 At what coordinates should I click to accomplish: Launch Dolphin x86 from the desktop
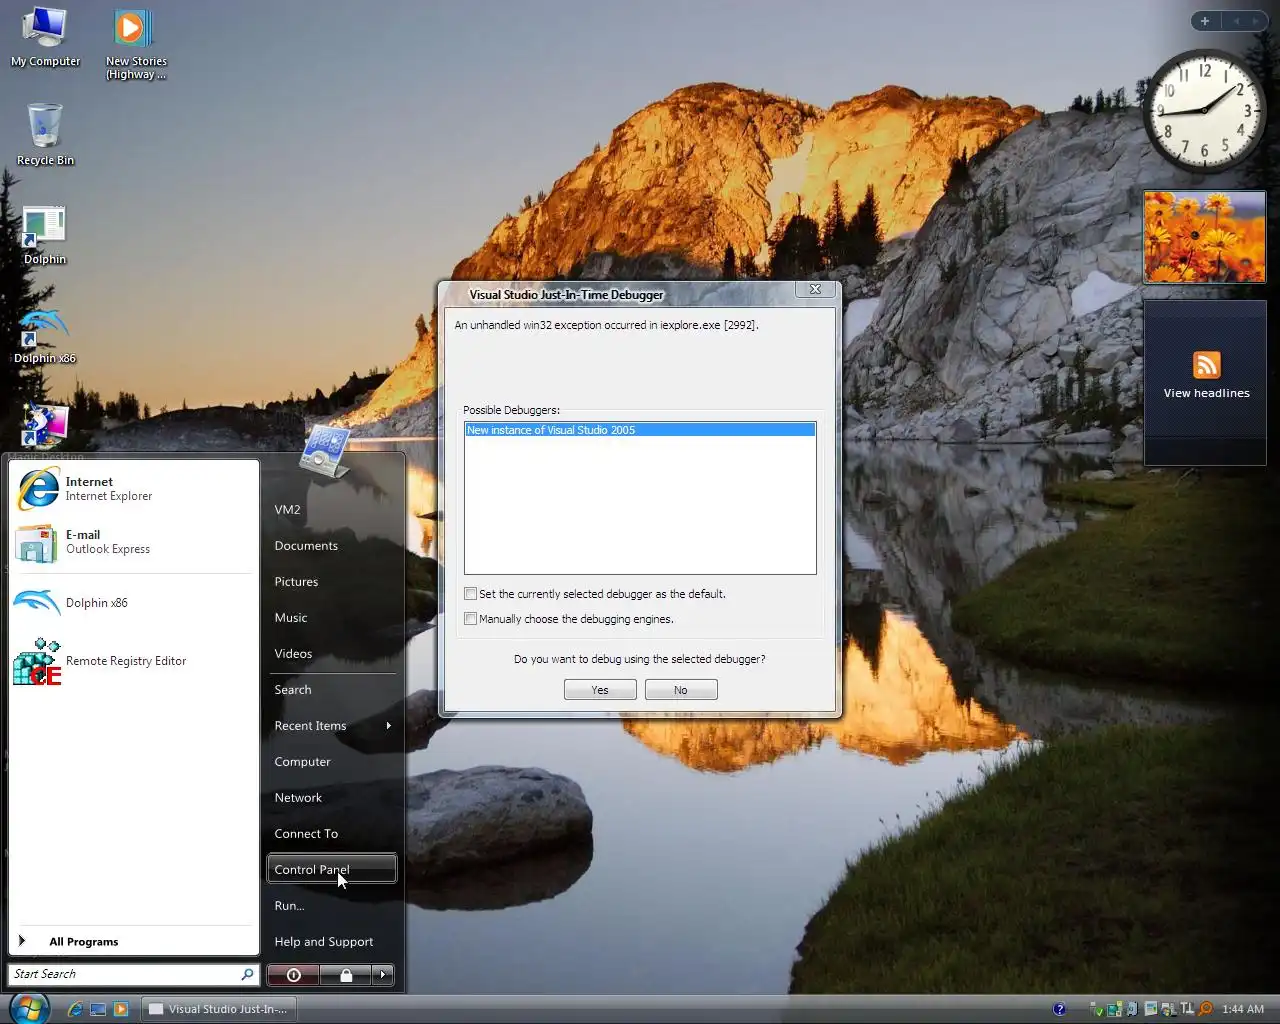(45, 335)
